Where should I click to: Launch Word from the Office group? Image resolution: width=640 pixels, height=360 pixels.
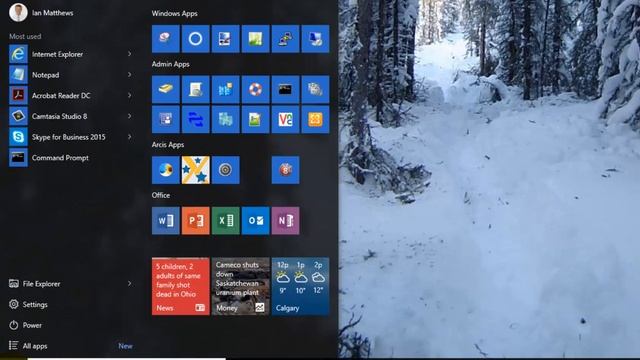coord(166,220)
